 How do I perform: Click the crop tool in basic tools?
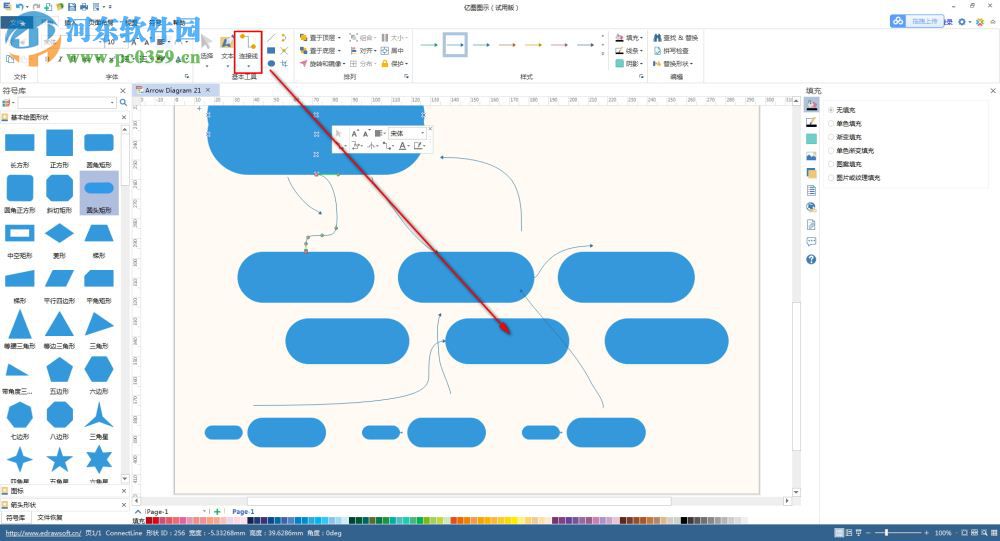coord(284,63)
